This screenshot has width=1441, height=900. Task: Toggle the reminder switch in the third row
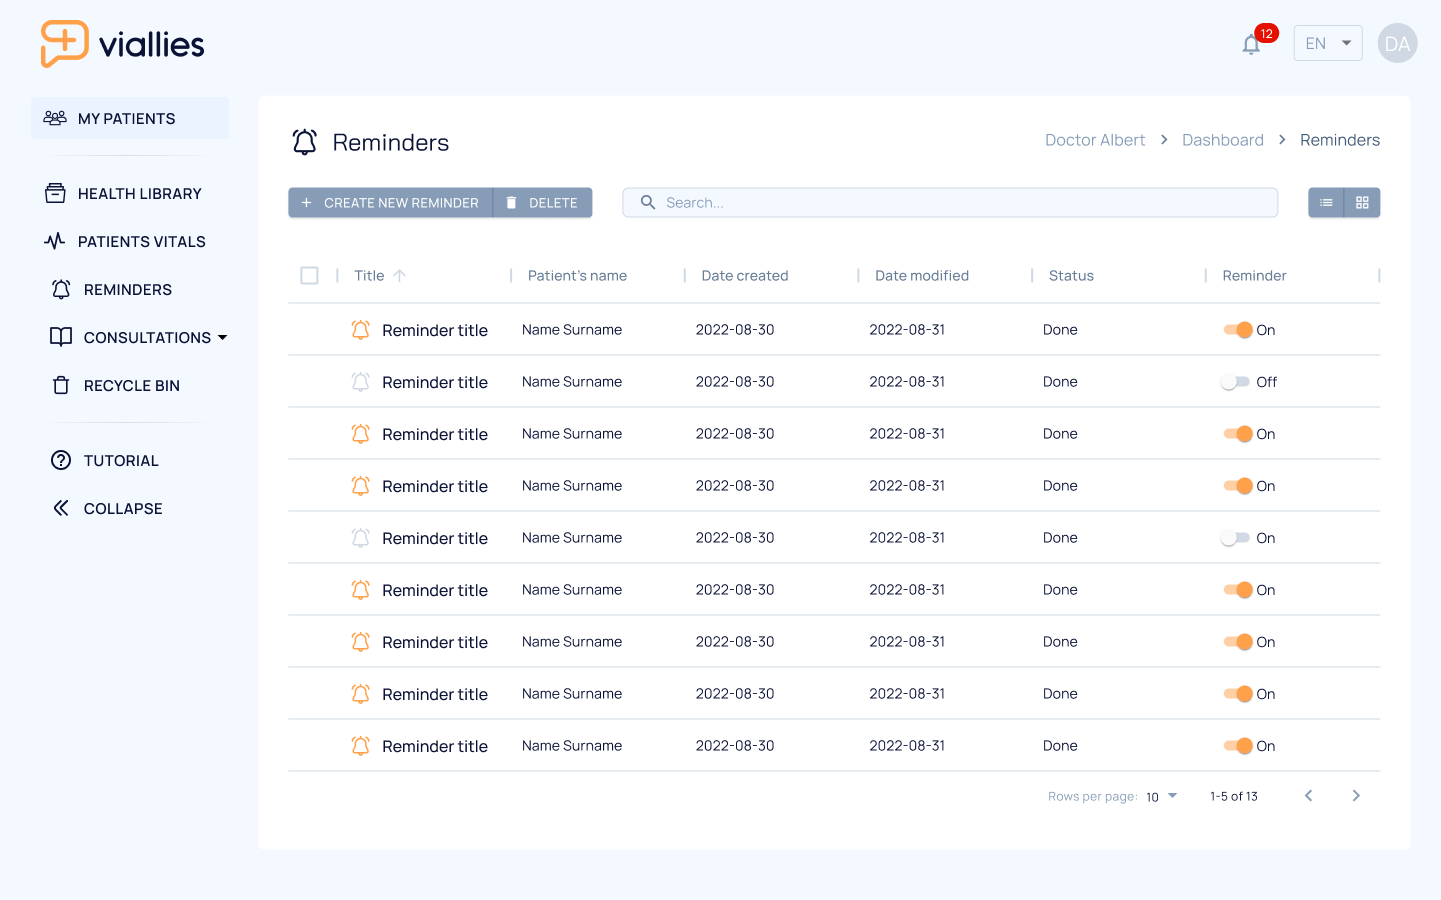[x=1238, y=434]
